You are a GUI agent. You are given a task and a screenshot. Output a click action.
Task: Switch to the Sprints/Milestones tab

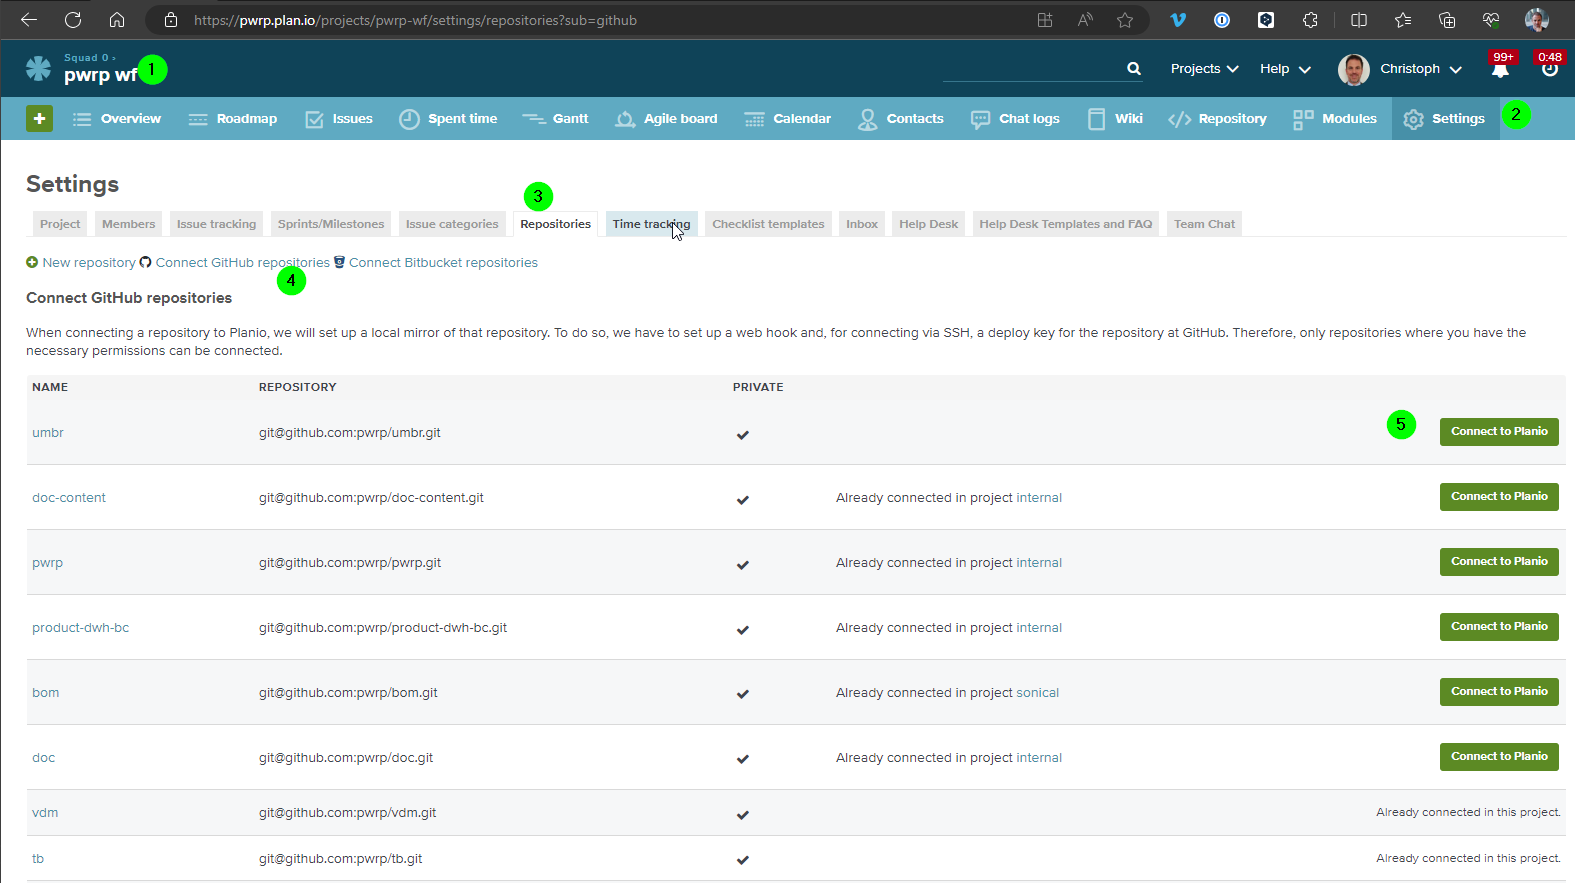[x=331, y=224]
